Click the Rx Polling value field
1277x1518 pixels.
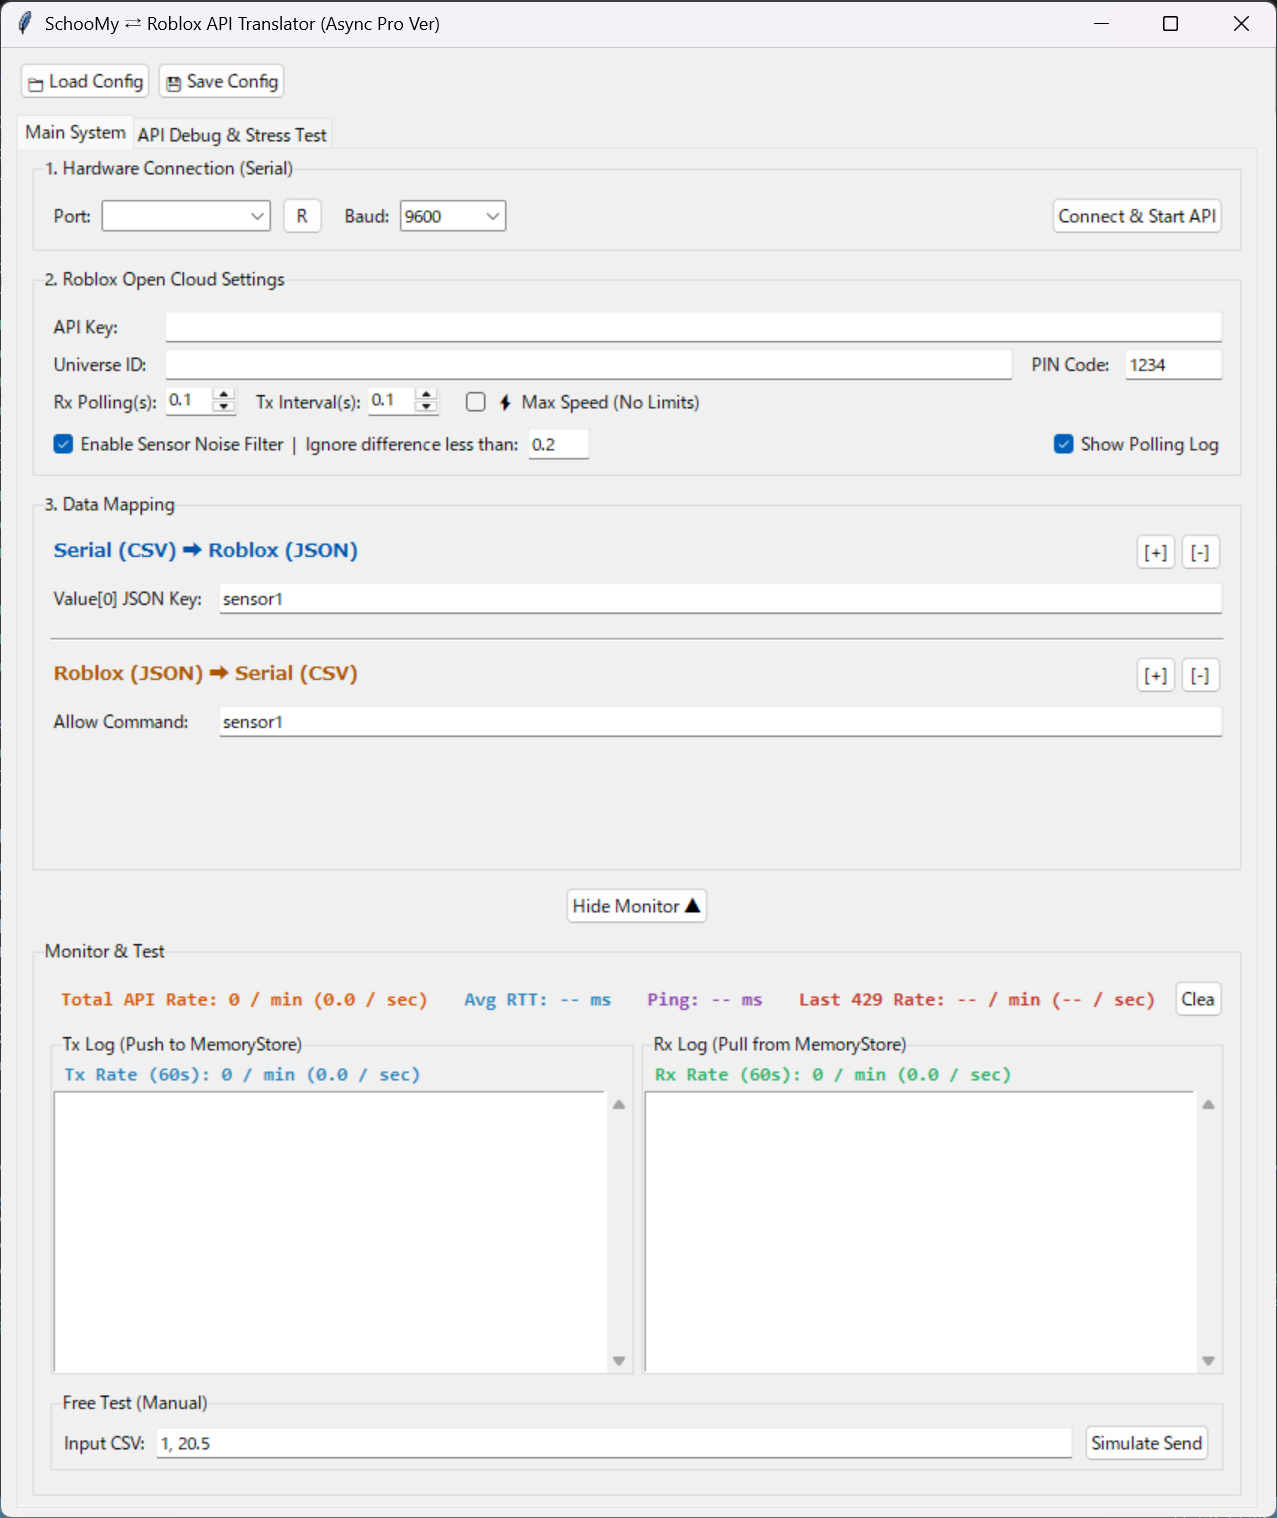189,401
